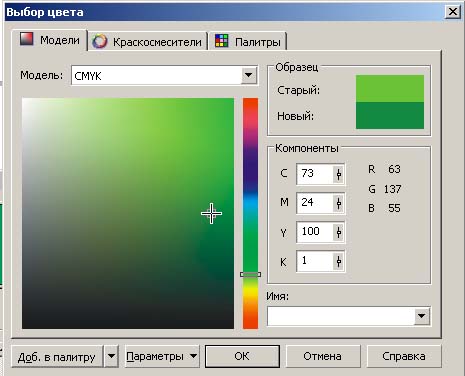Open the Модель CMYK dropdown
Screen dimensions: 465x376
coord(249,75)
